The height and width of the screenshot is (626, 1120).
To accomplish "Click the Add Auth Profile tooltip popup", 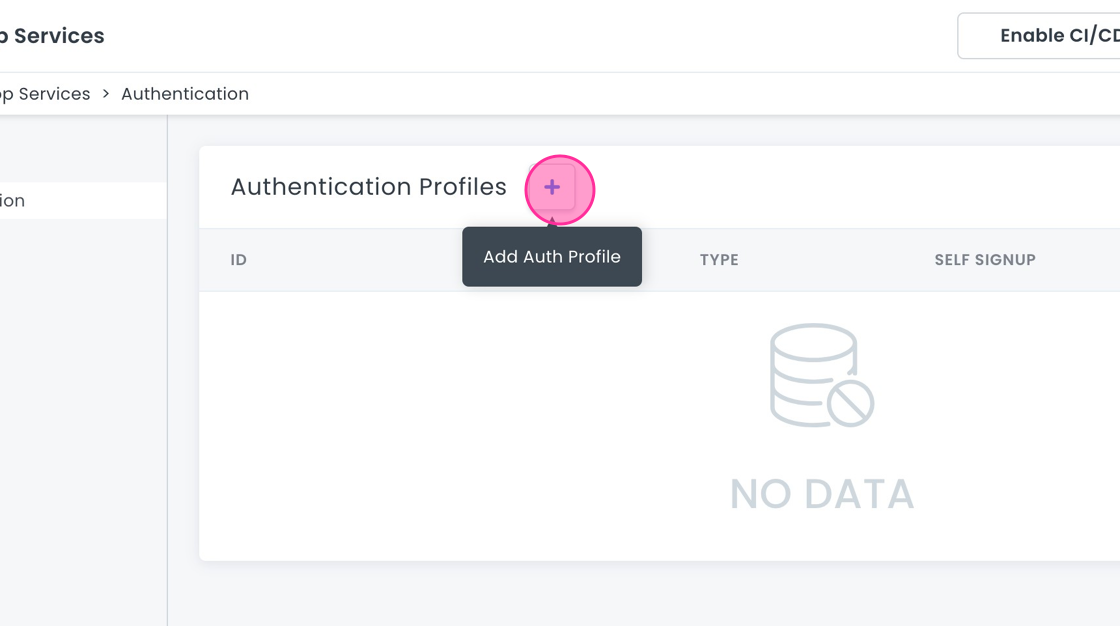I will coord(551,256).
